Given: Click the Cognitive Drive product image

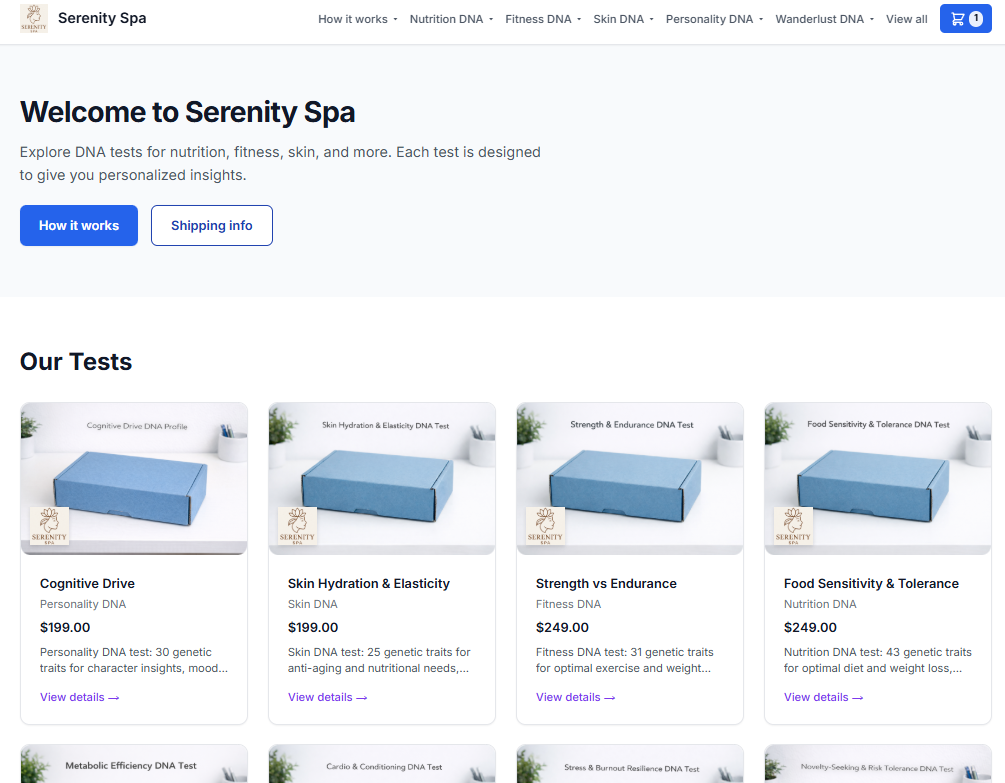Looking at the screenshot, I should click(x=133, y=478).
